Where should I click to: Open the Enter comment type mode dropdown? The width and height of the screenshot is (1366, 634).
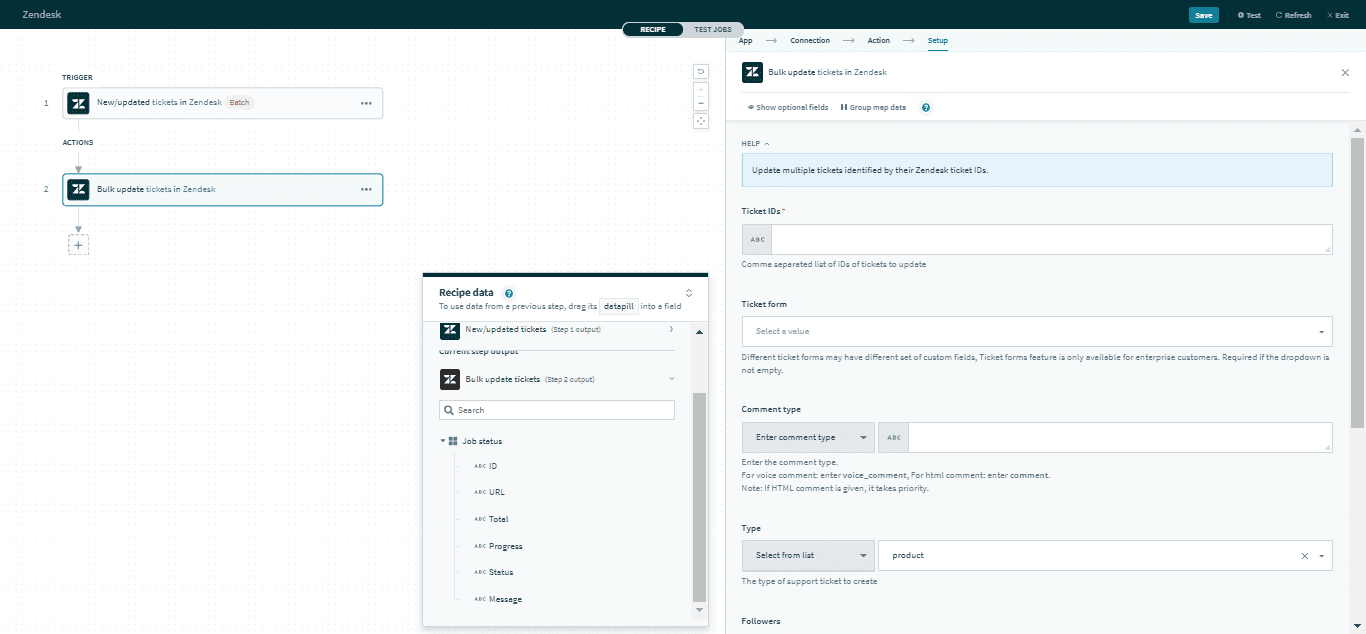[808, 438]
